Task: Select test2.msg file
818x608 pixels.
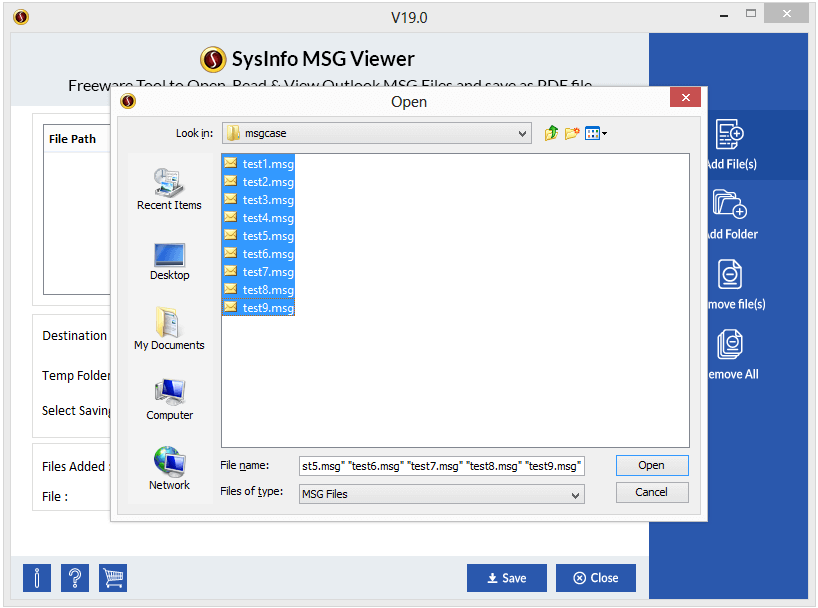Action: coord(259,182)
